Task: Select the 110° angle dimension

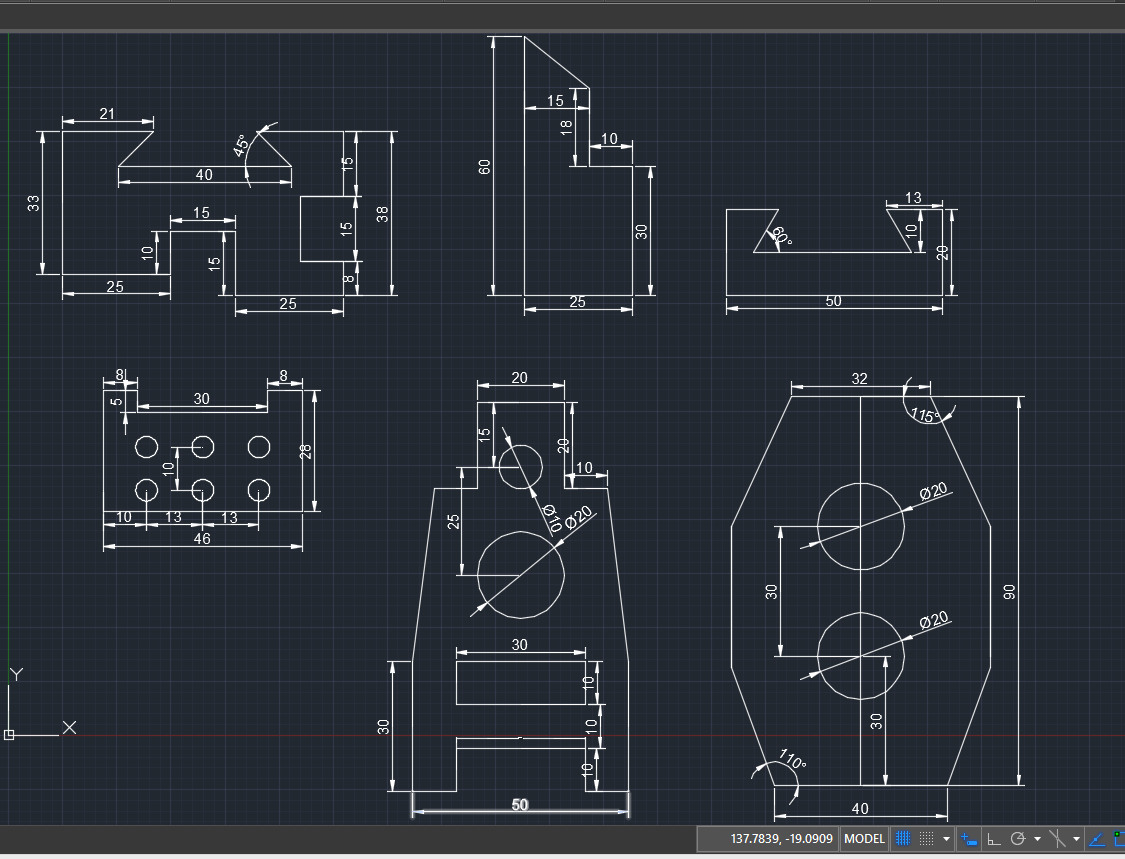Action: (793, 759)
